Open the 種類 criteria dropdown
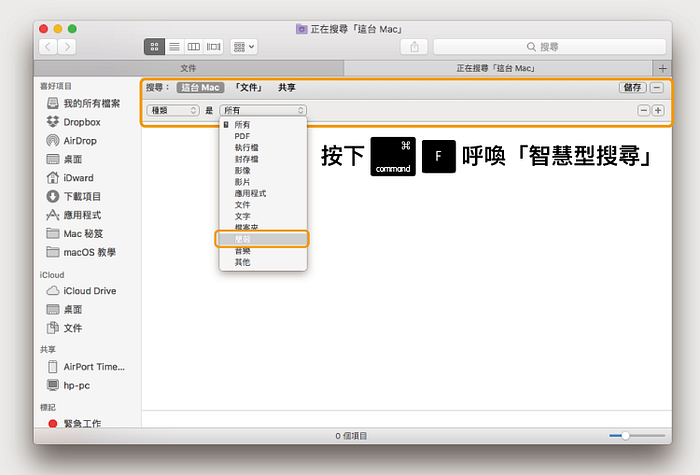Screen dimensions: 700x475 tap(173, 110)
